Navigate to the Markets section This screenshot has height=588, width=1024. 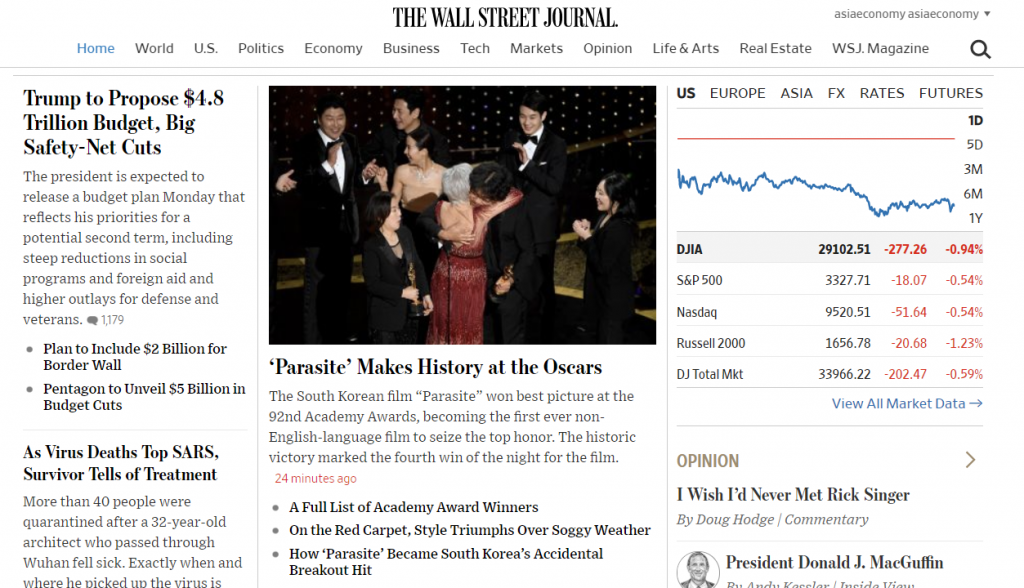(536, 48)
